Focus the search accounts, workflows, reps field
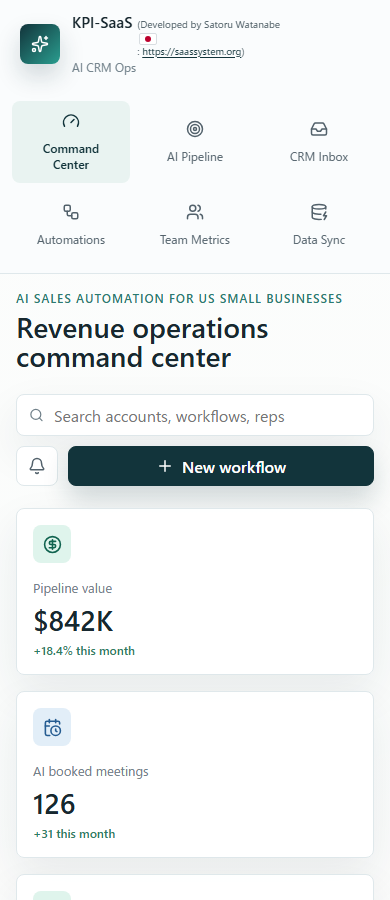The image size is (390, 900). coord(195,415)
